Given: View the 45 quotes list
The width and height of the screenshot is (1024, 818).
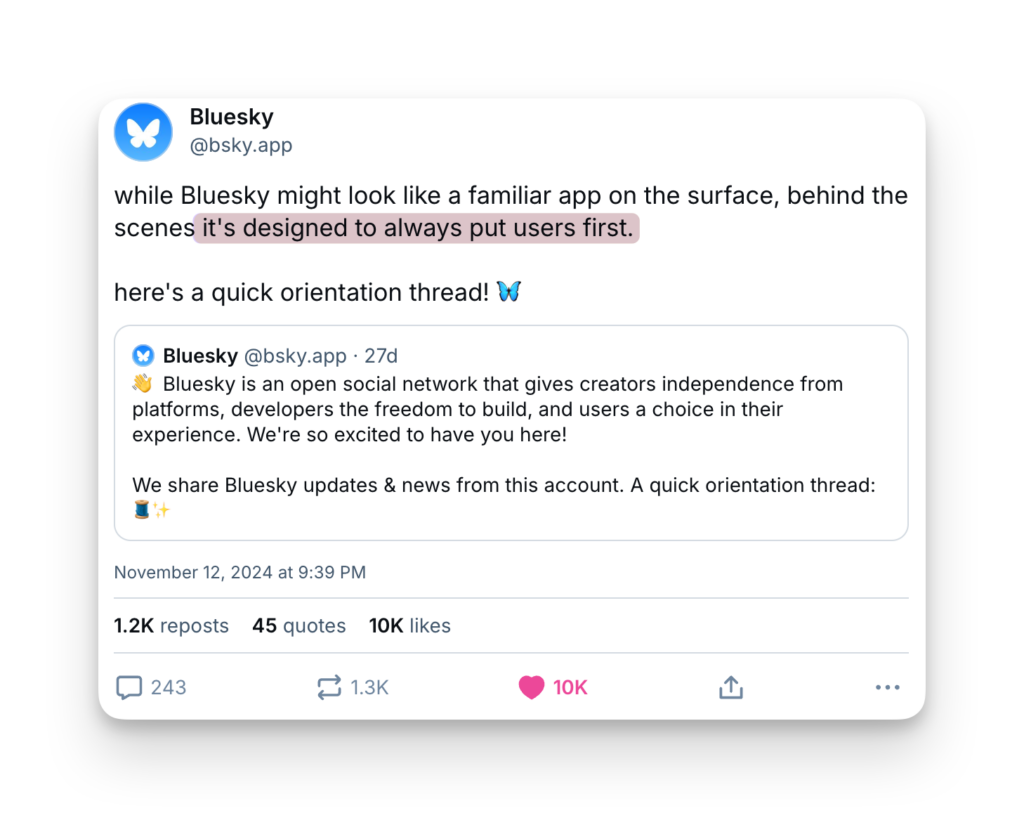Looking at the screenshot, I should click(x=299, y=626).
